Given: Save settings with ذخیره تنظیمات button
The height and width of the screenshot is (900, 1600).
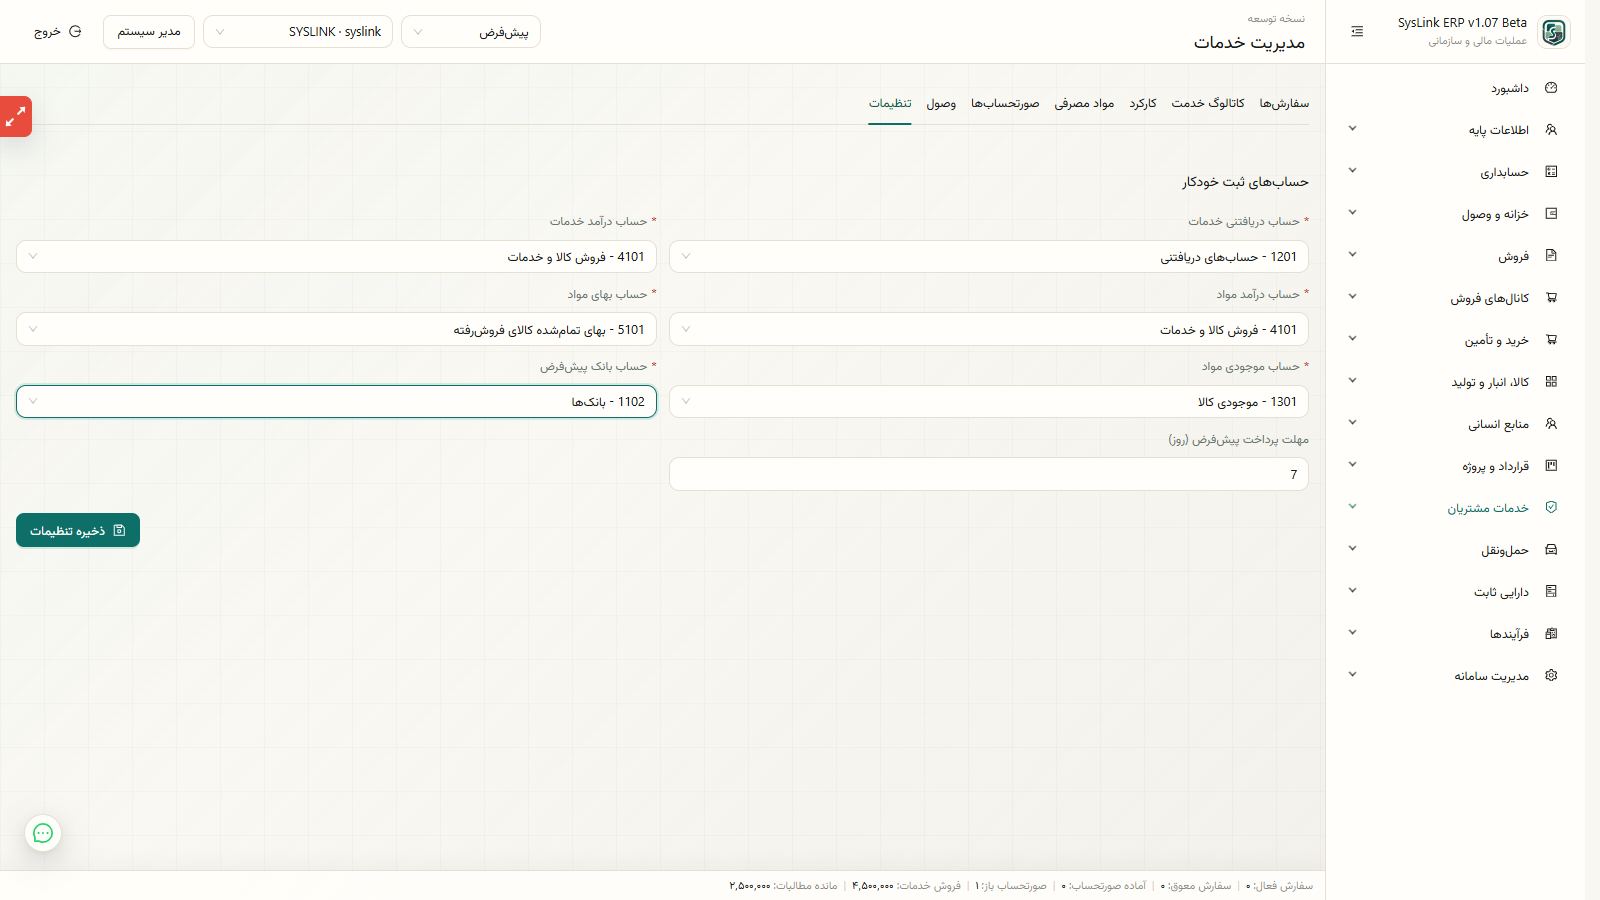Looking at the screenshot, I should [78, 530].
